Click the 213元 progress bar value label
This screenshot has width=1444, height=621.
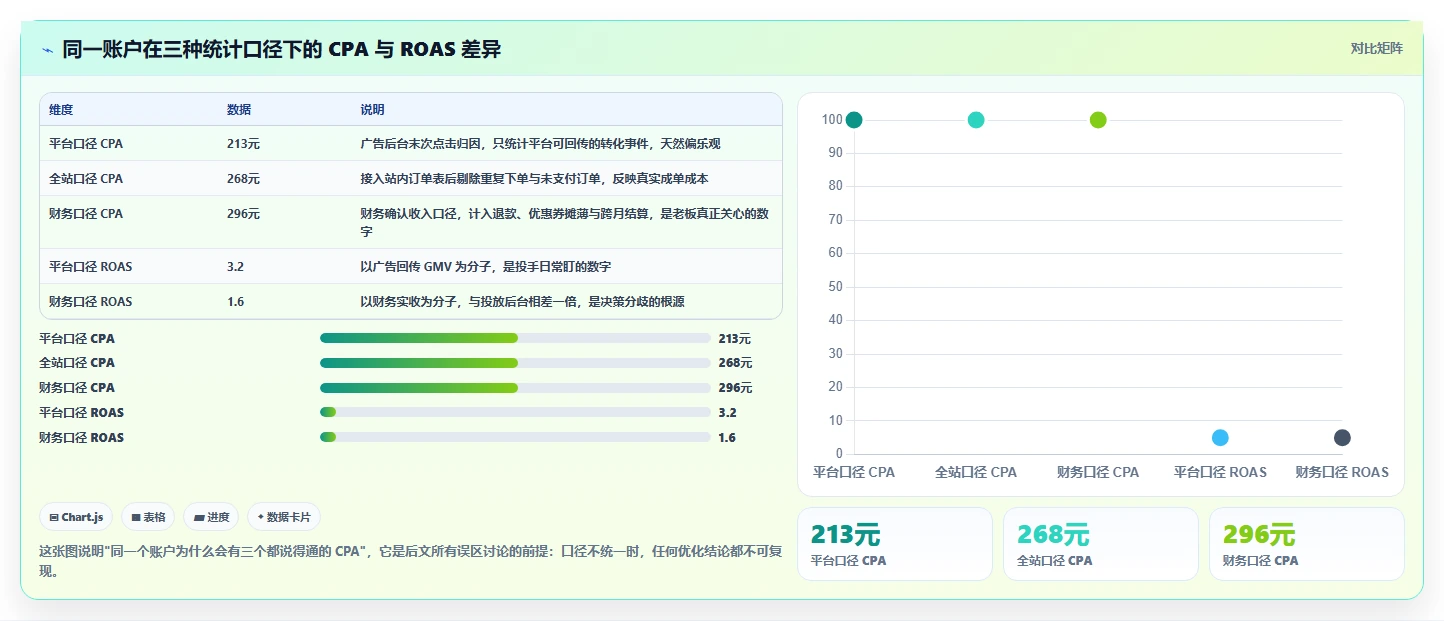coord(735,339)
